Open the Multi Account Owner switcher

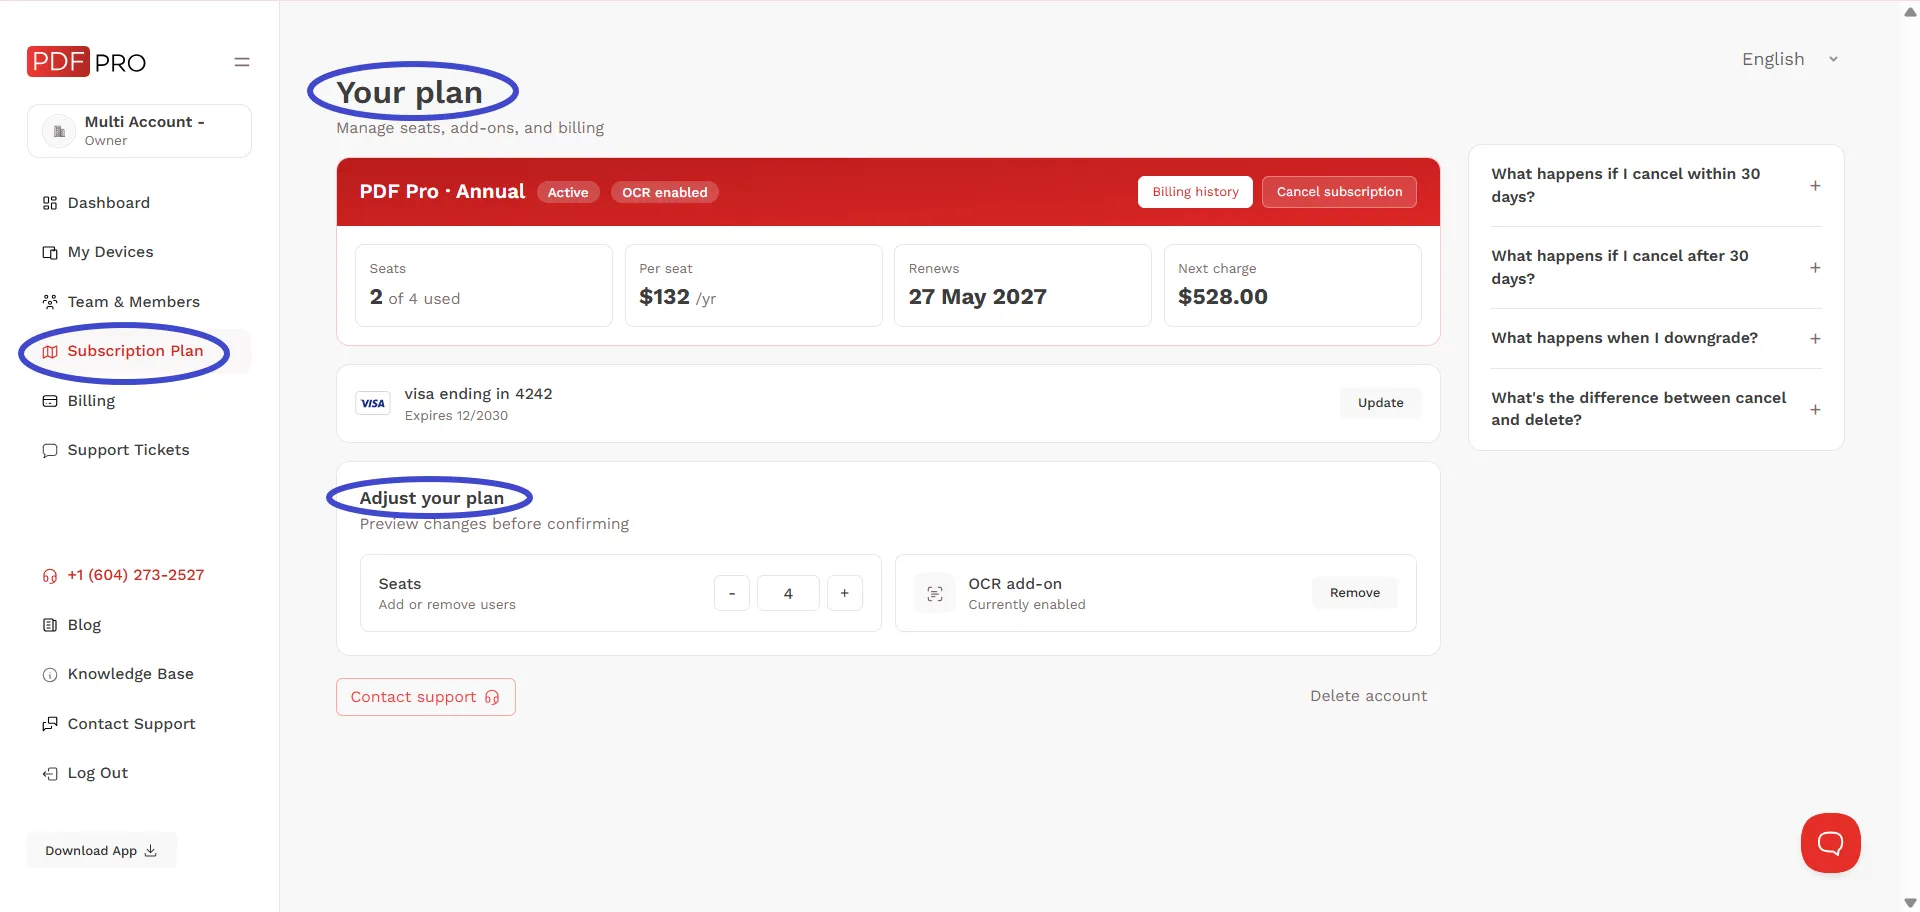pyautogui.click(x=139, y=131)
